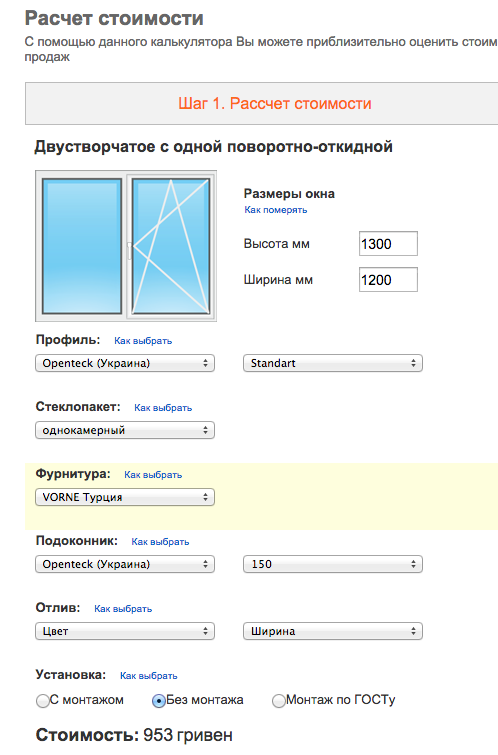Open the Отлив Цвет color dropdown
This screenshot has height=755, width=498.
(125, 631)
